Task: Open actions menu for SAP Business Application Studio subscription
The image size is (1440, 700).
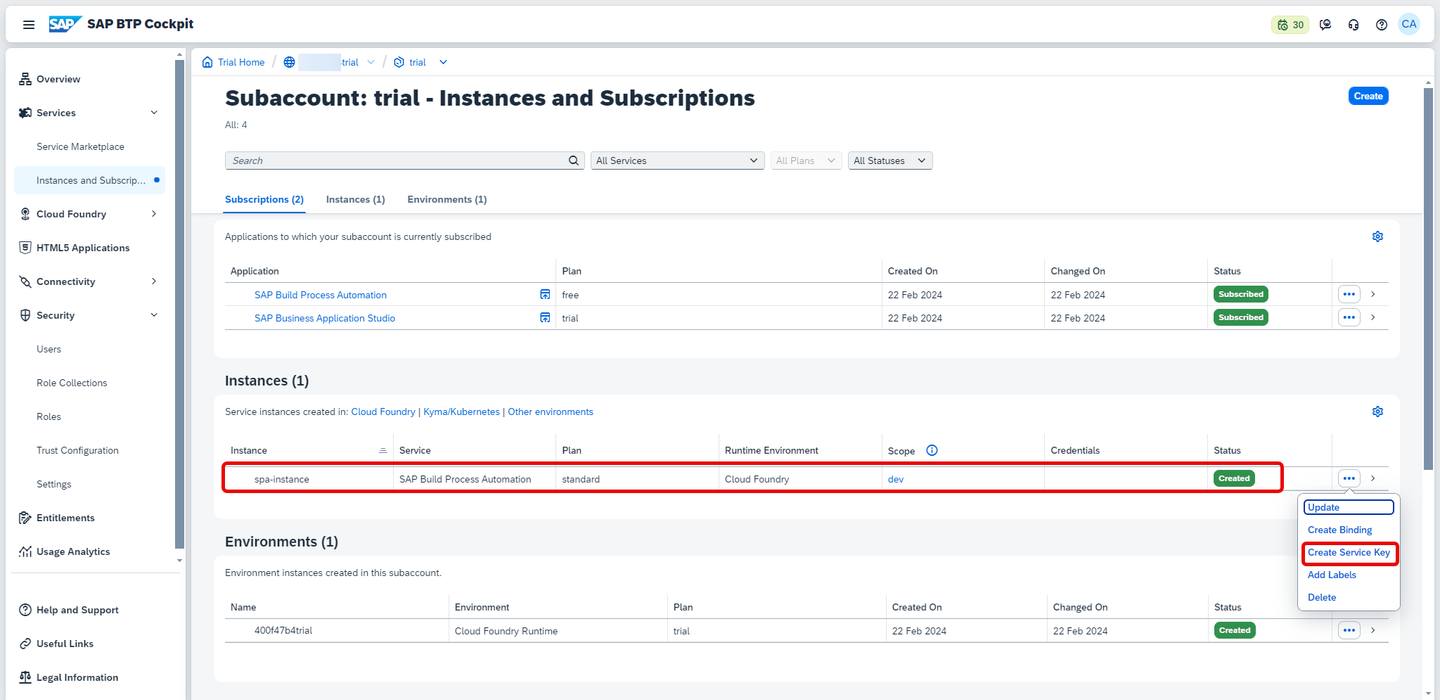Action: click(1349, 317)
